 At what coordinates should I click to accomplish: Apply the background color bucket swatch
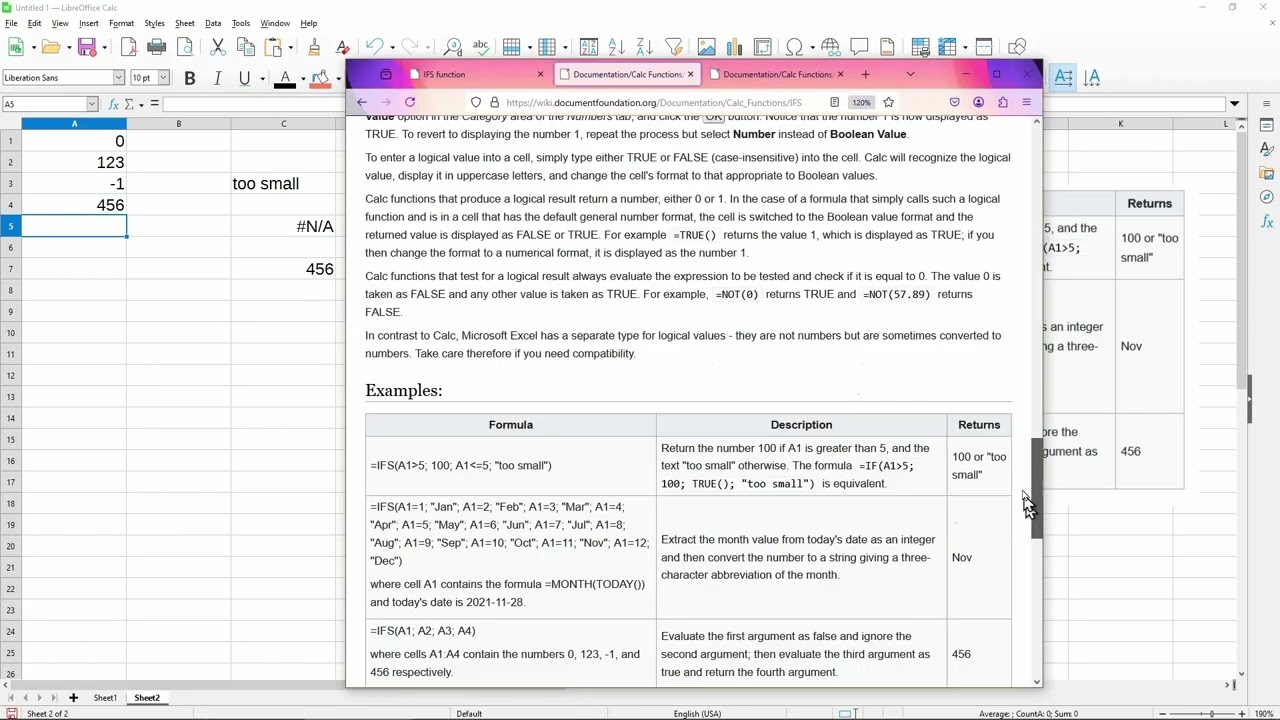pyautogui.click(x=320, y=78)
